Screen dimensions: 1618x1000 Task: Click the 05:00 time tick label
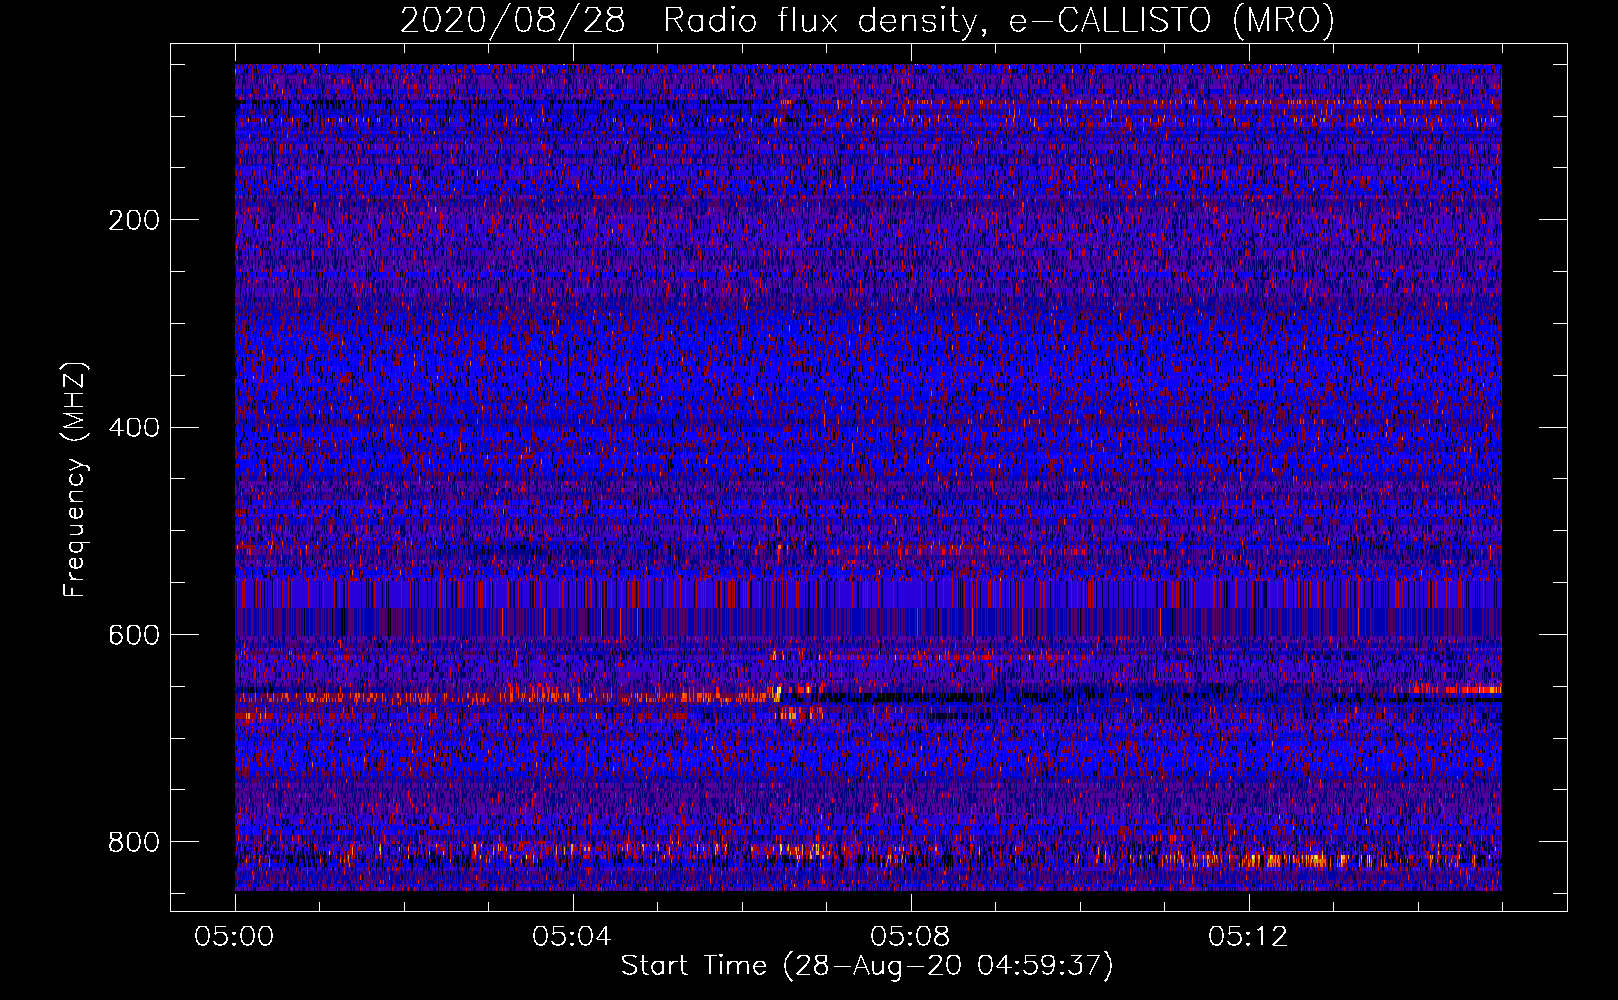234,937
